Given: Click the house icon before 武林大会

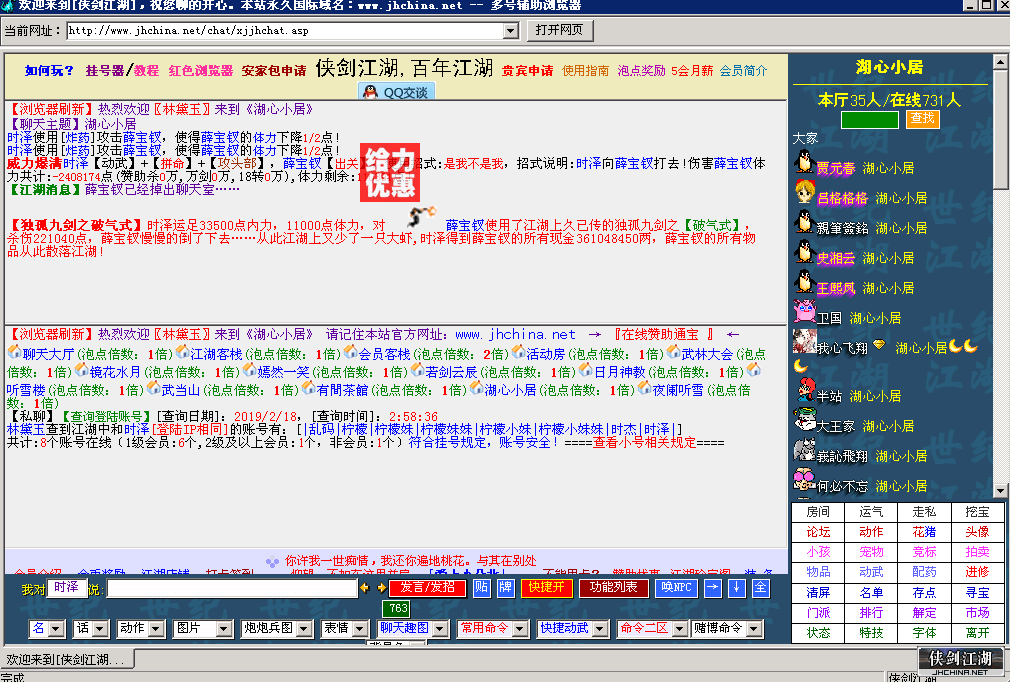Looking at the screenshot, I should pyautogui.click(x=674, y=352).
